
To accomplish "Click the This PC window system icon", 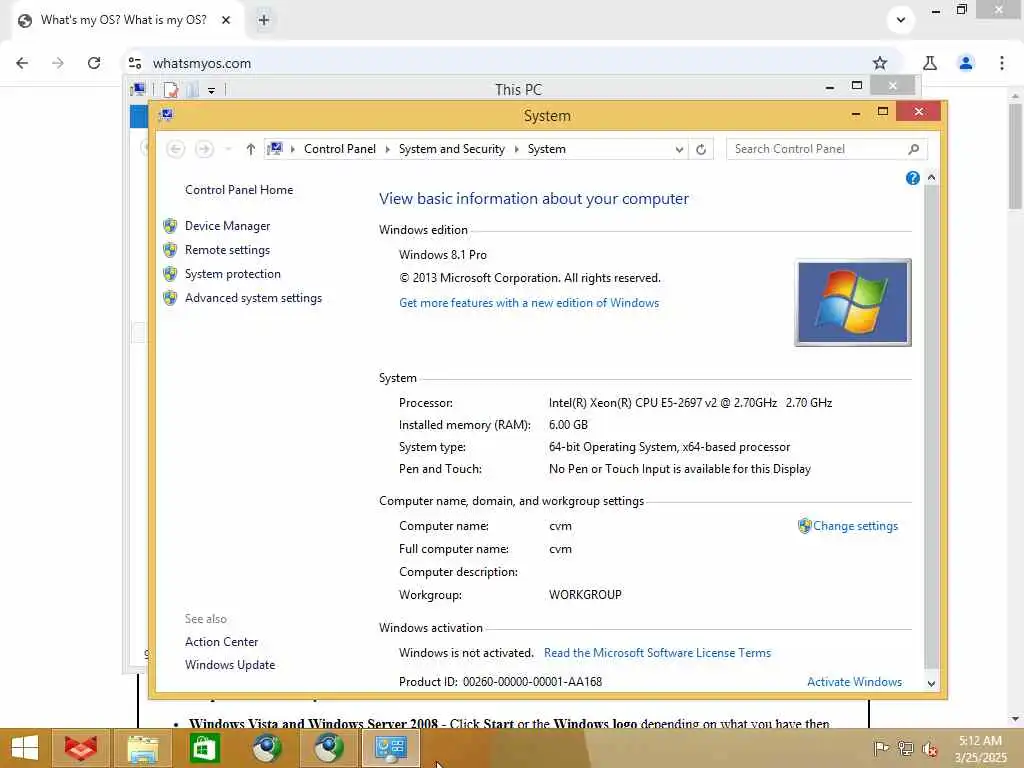I will tap(138, 89).
